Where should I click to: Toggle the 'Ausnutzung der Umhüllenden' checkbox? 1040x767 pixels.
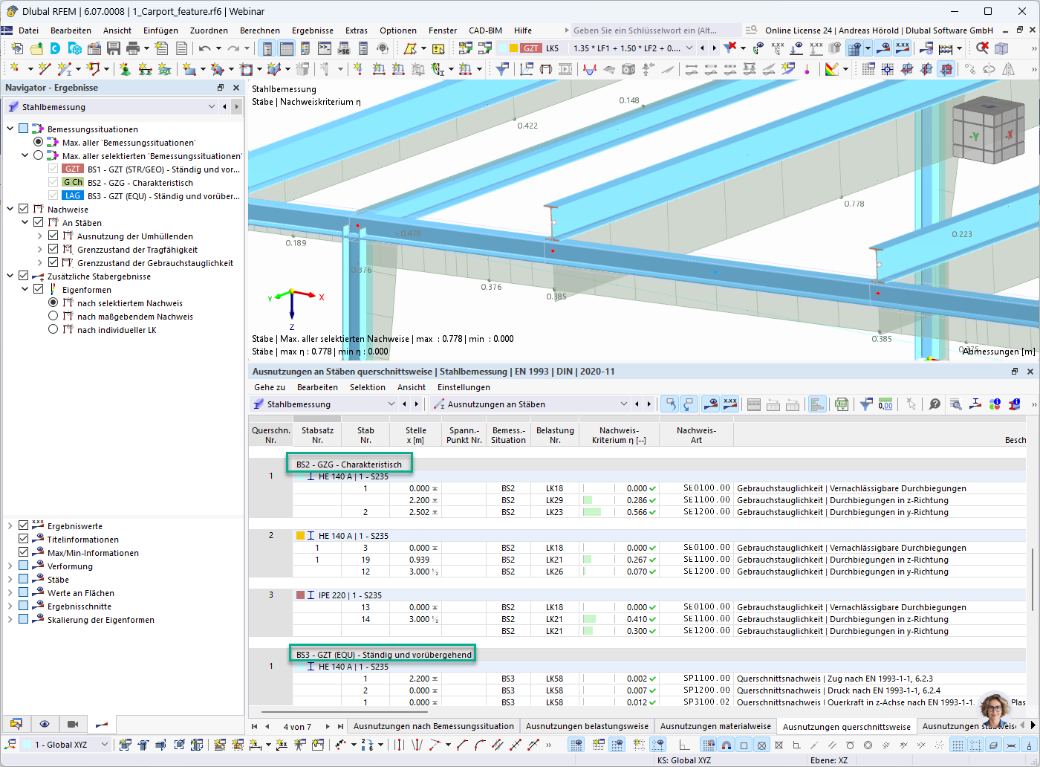(53, 236)
